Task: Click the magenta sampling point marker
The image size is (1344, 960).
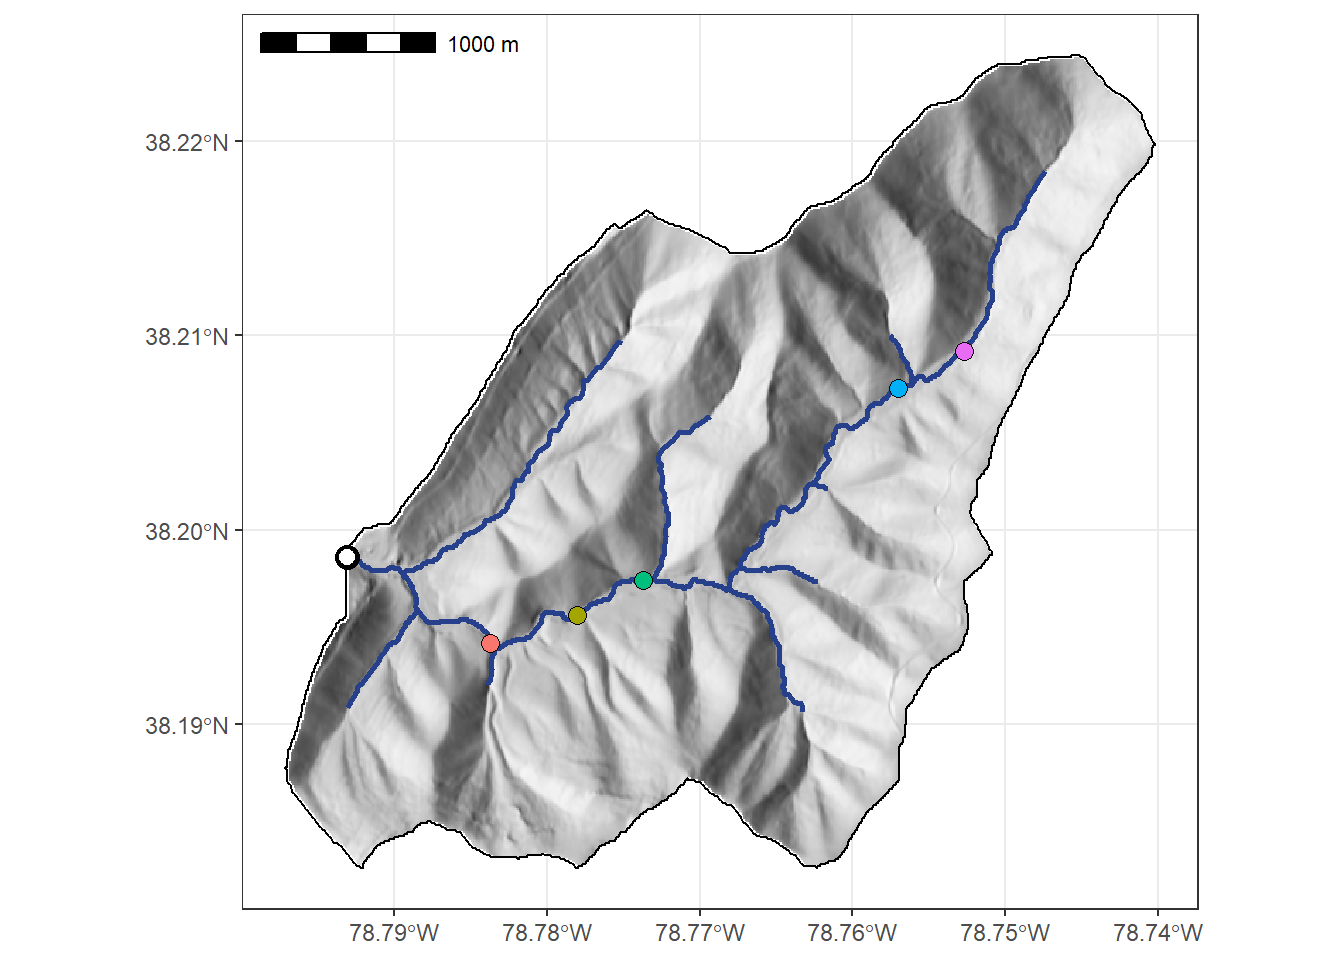Action: tap(964, 351)
